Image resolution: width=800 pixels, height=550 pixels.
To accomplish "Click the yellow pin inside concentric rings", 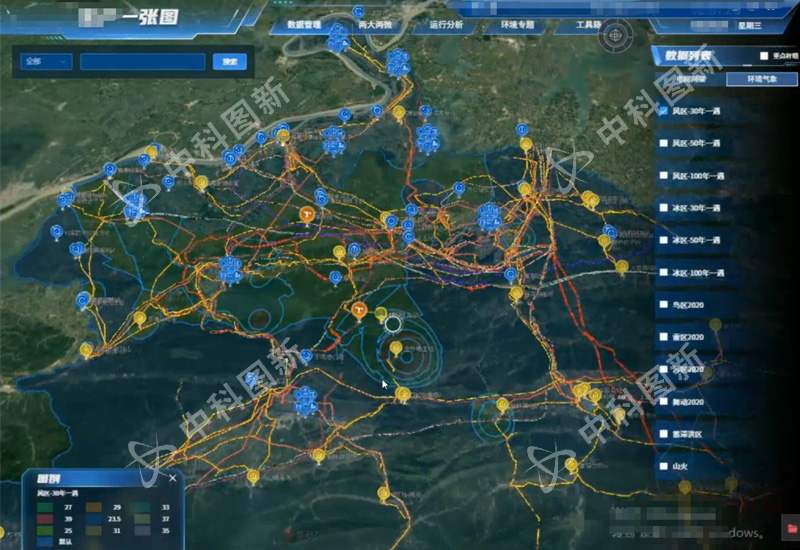I will (396, 349).
